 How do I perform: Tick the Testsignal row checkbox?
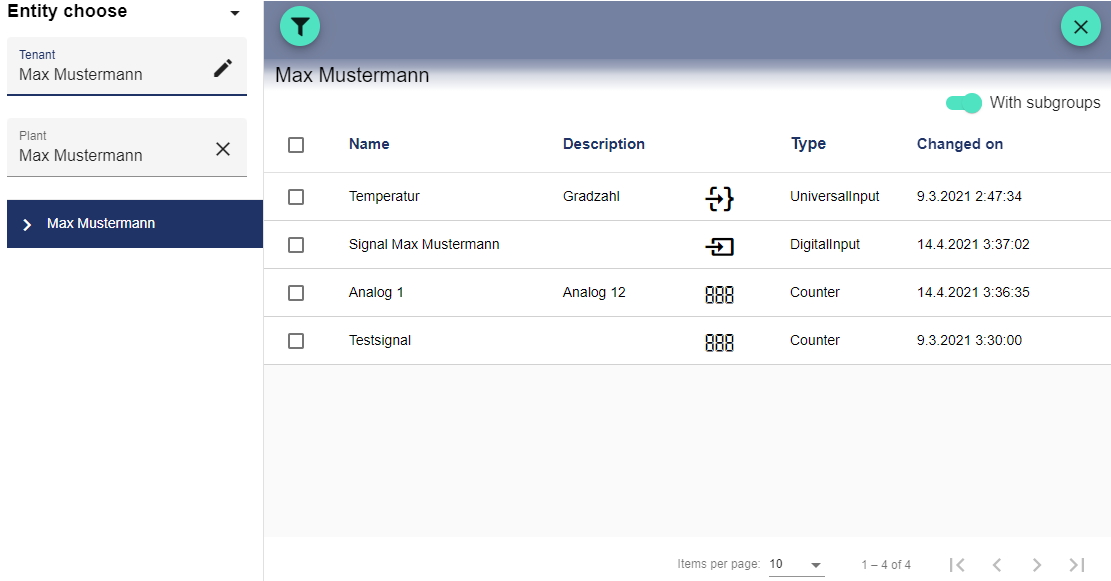pyautogui.click(x=296, y=341)
